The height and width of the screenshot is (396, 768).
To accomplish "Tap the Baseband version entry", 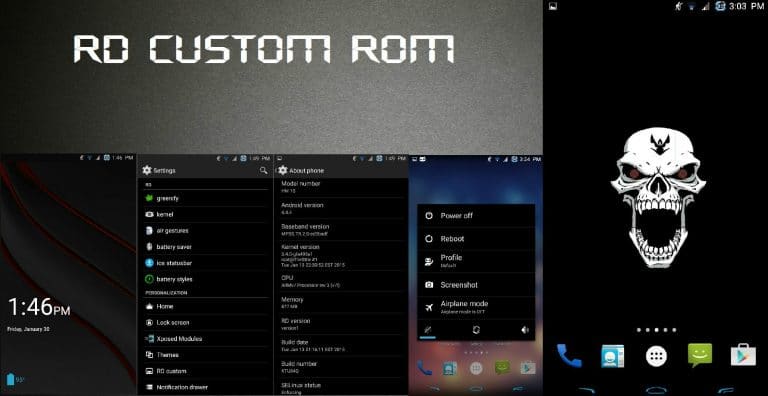I will coord(342,230).
